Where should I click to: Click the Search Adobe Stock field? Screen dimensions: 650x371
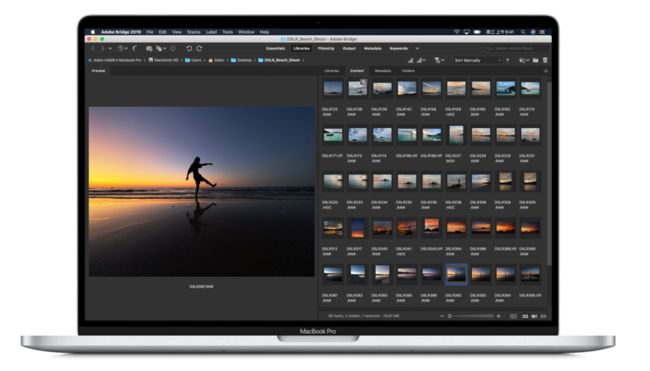point(514,48)
